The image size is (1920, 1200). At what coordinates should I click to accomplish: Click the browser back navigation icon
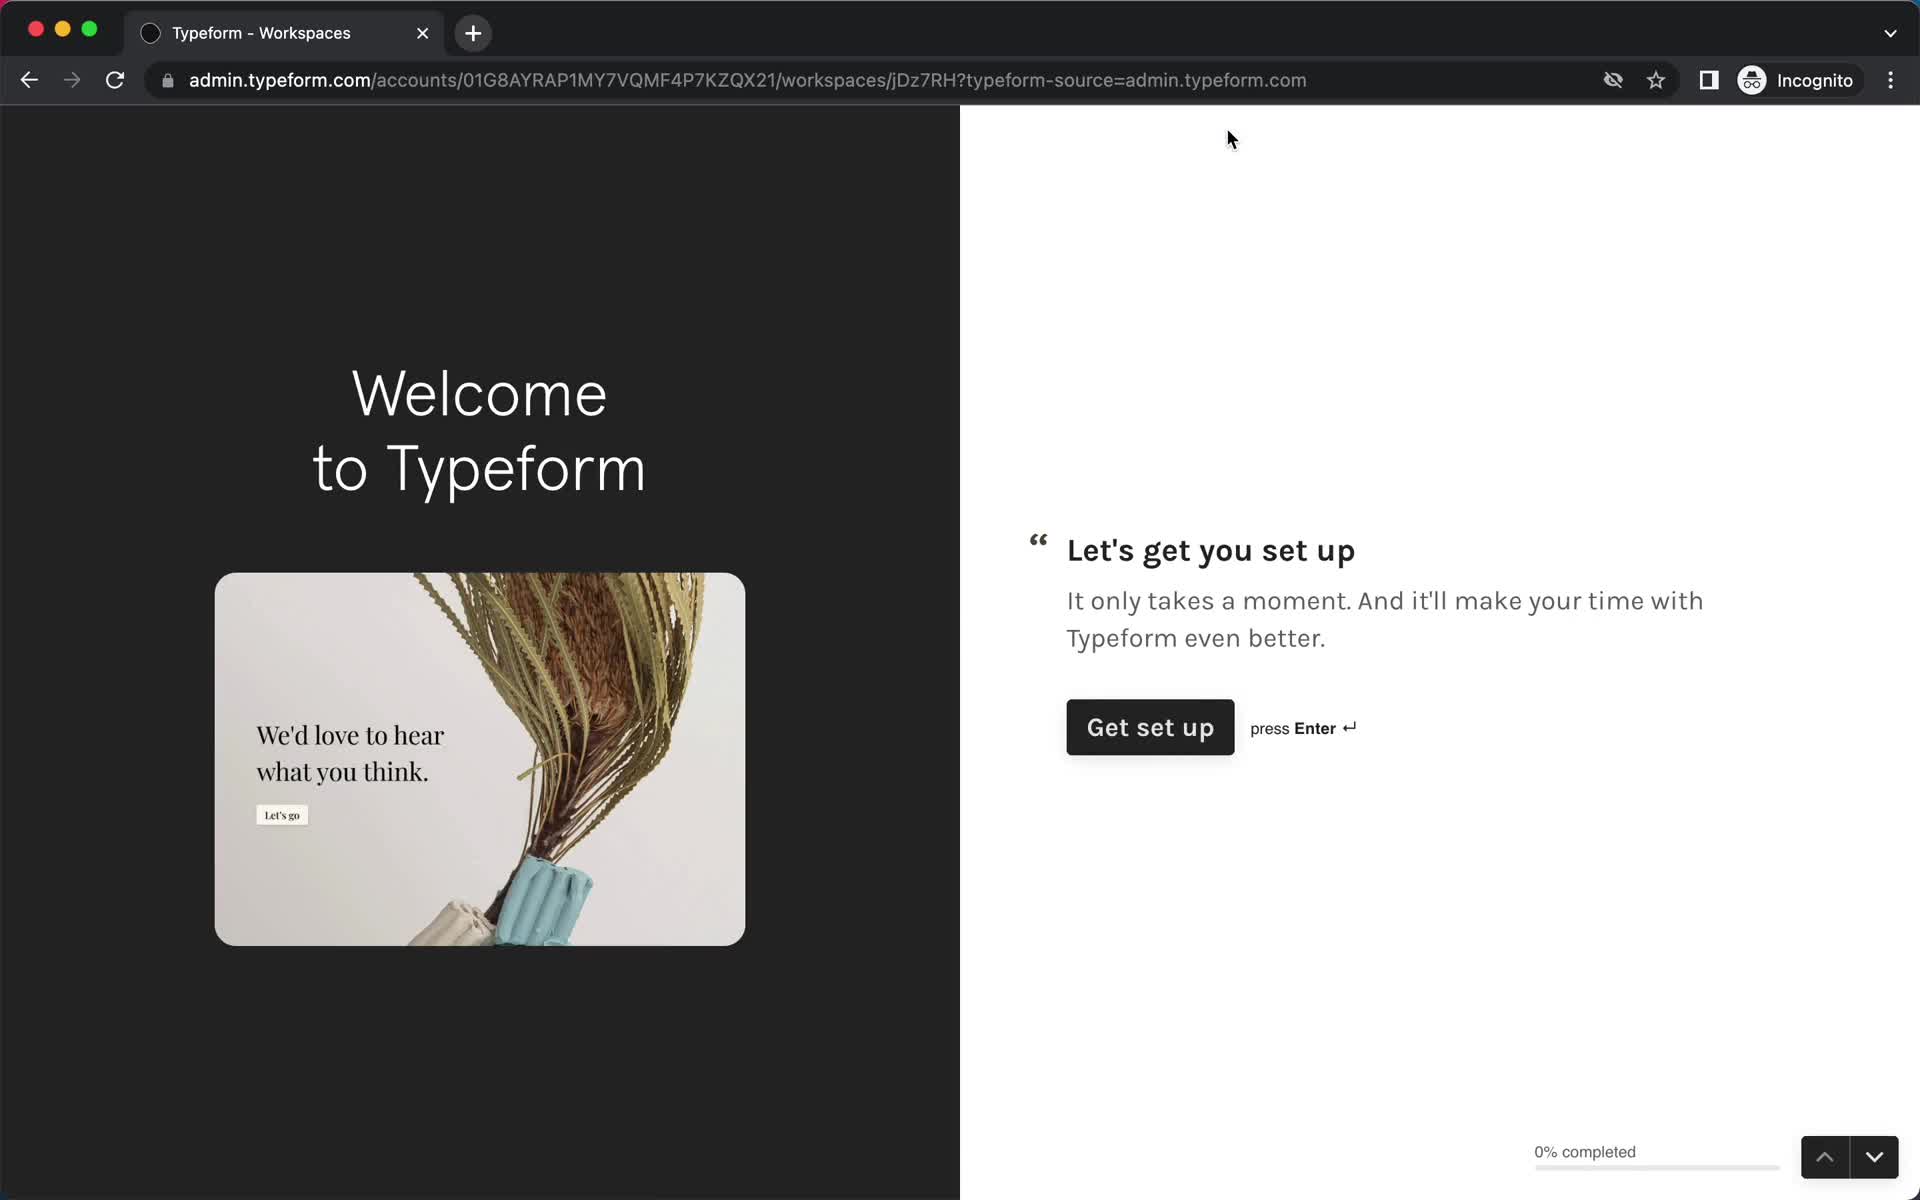point(29,80)
